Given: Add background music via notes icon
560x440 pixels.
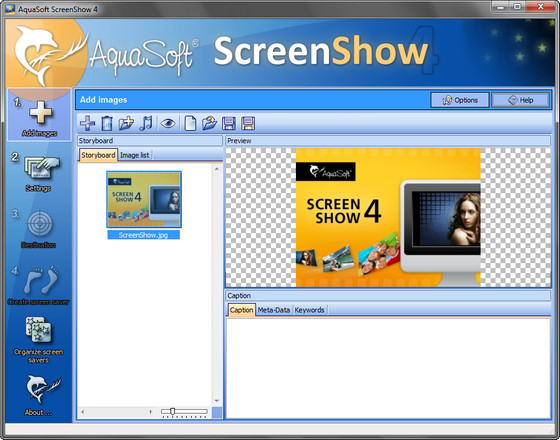Looking at the screenshot, I should tap(146, 124).
